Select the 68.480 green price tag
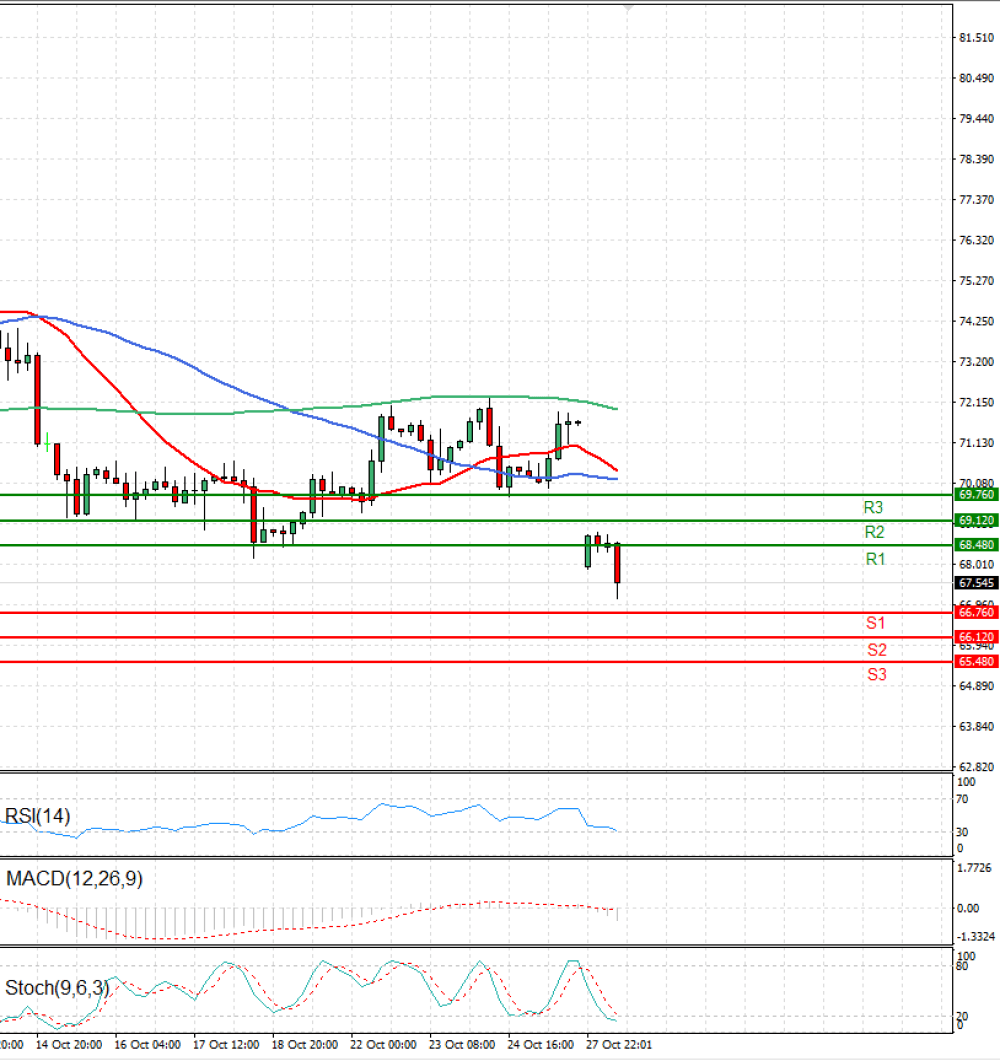1000x1061 pixels. click(976, 545)
